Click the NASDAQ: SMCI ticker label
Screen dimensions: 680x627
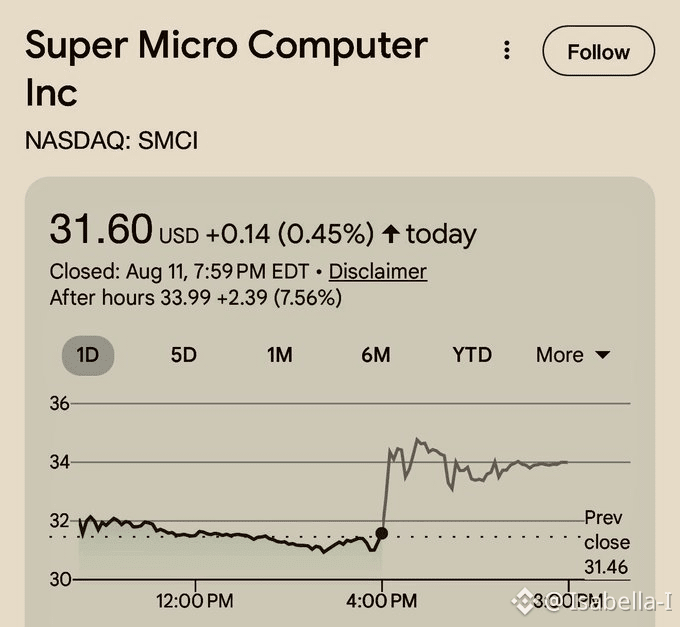[111, 141]
